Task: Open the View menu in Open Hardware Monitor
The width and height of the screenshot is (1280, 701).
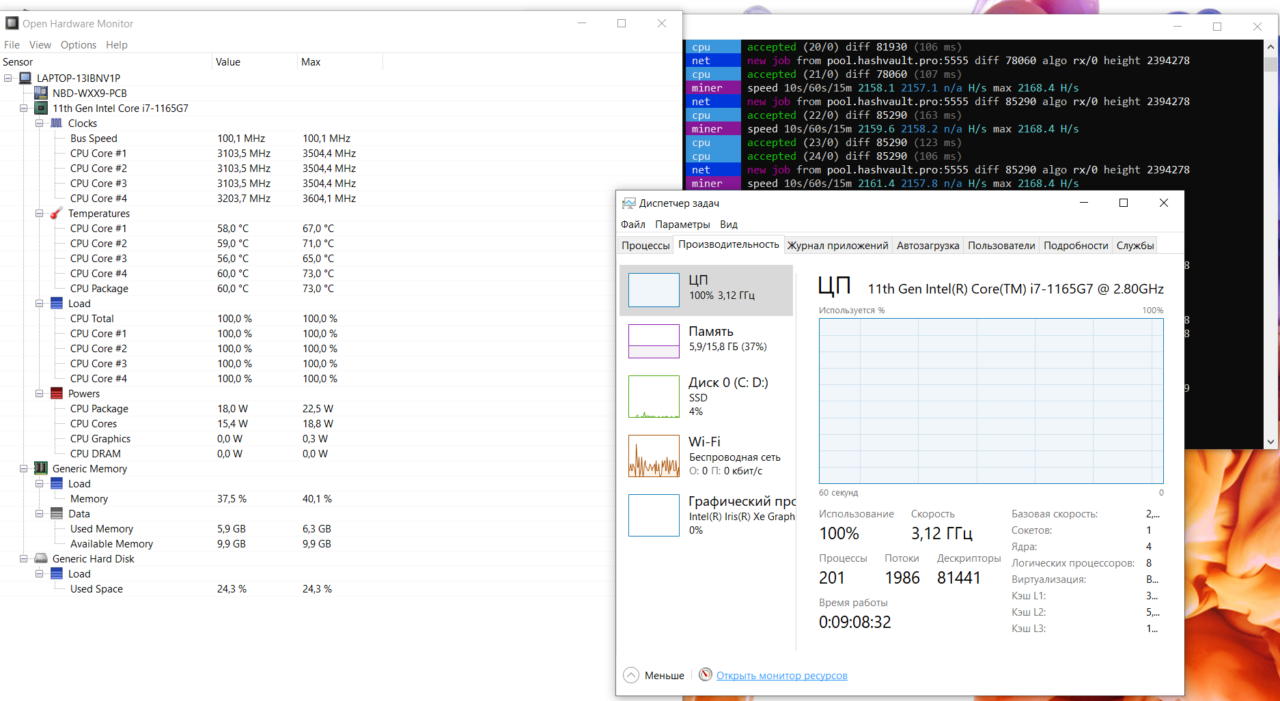Action: click(40, 45)
